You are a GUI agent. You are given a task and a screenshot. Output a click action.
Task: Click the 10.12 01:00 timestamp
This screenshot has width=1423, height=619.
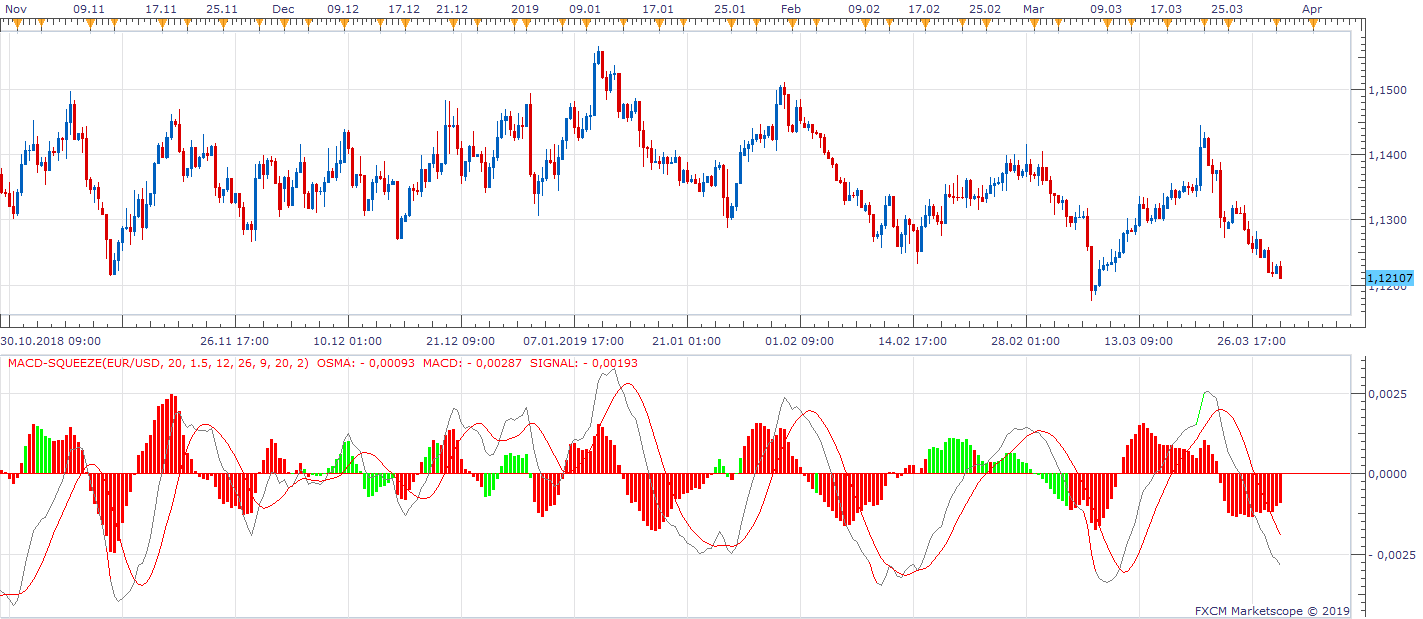pos(347,341)
